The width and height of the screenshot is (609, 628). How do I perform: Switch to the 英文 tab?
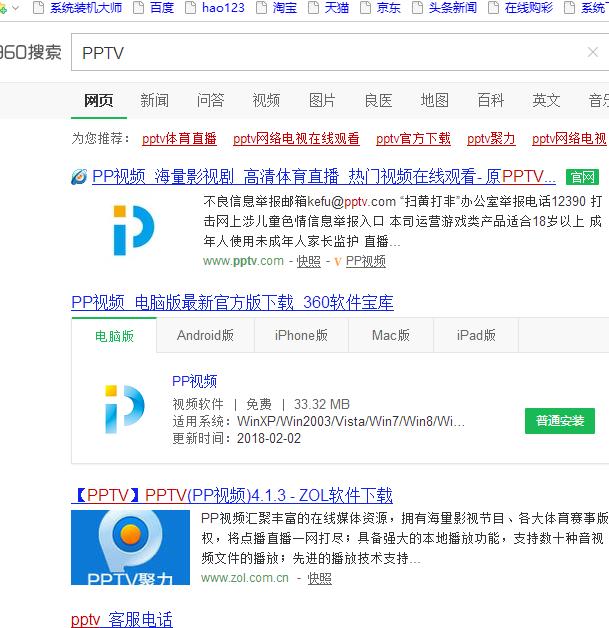point(547,100)
